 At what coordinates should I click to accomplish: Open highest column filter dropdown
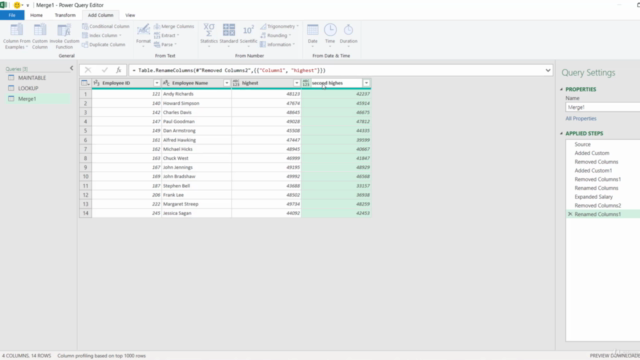297,83
